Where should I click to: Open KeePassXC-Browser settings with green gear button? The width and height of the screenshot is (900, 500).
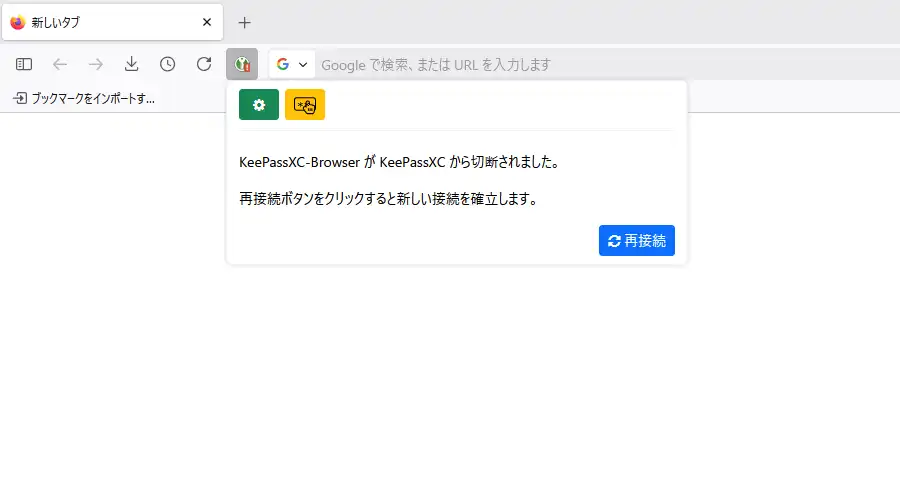click(259, 104)
